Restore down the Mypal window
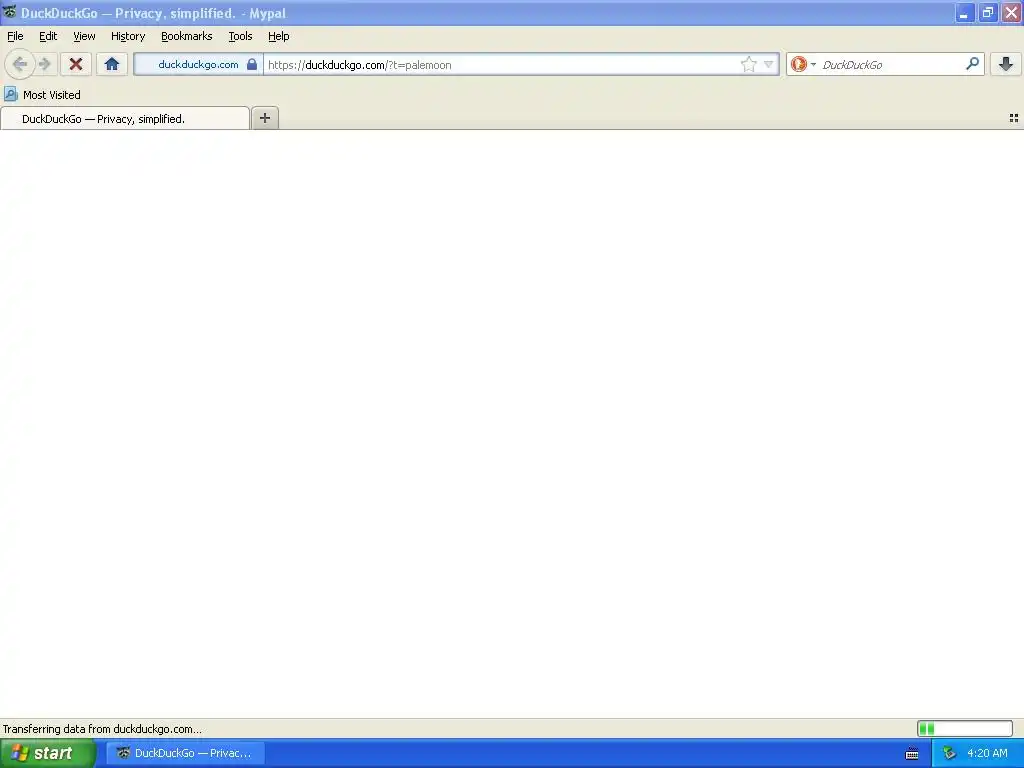 coord(987,12)
